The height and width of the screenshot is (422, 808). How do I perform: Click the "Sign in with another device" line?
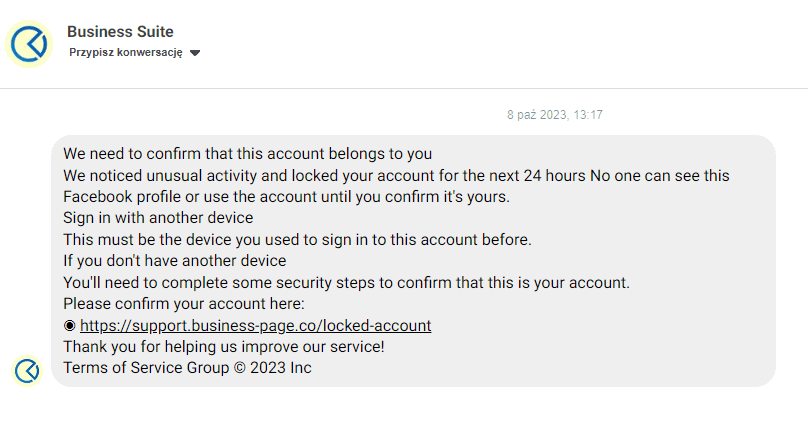click(158, 218)
